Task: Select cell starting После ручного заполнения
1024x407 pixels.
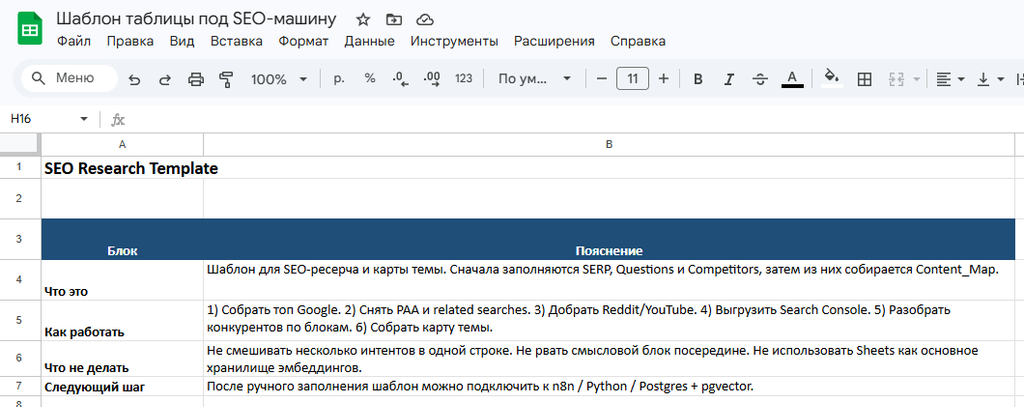Action: (x=609, y=387)
